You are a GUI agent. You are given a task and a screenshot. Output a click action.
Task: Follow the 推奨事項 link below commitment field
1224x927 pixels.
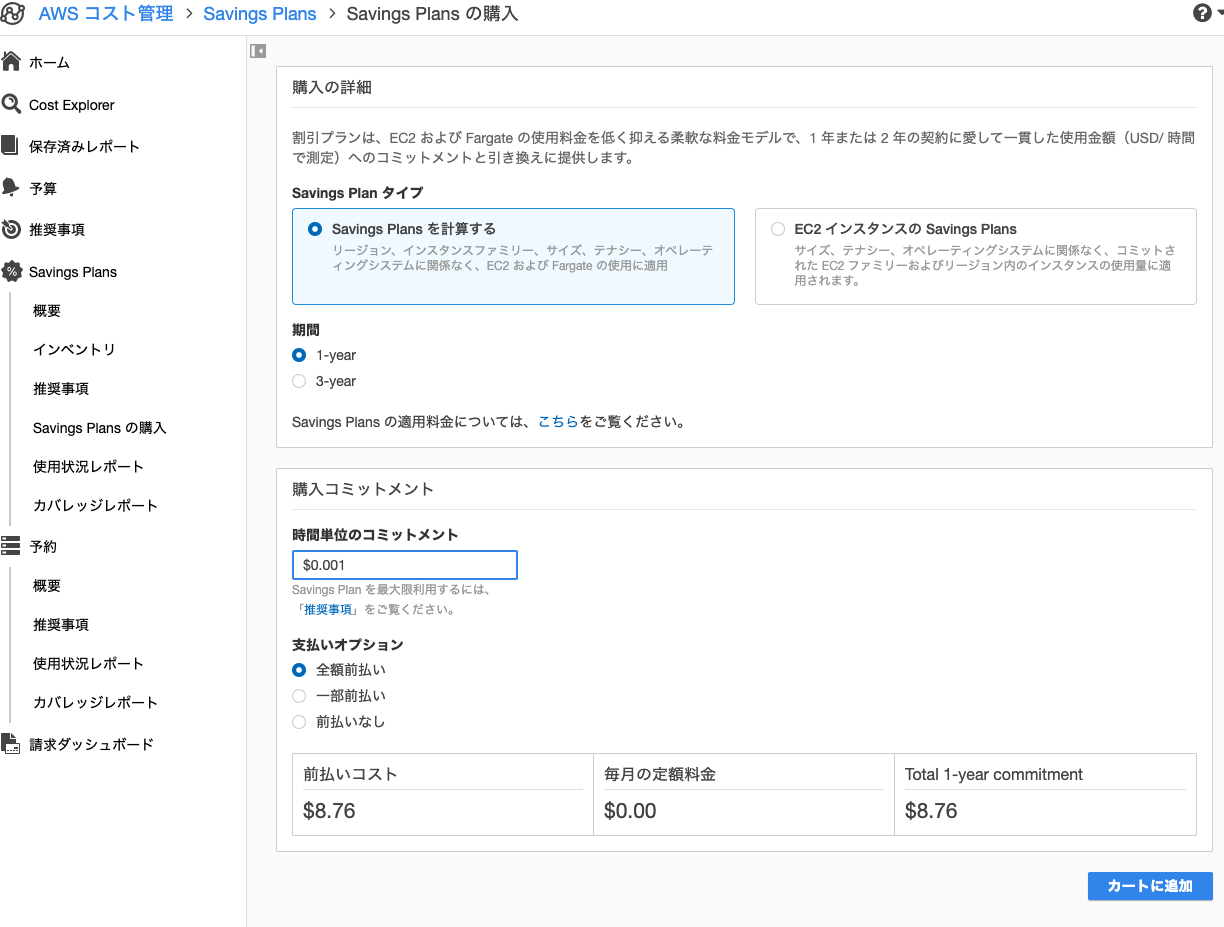coord(328,609)
